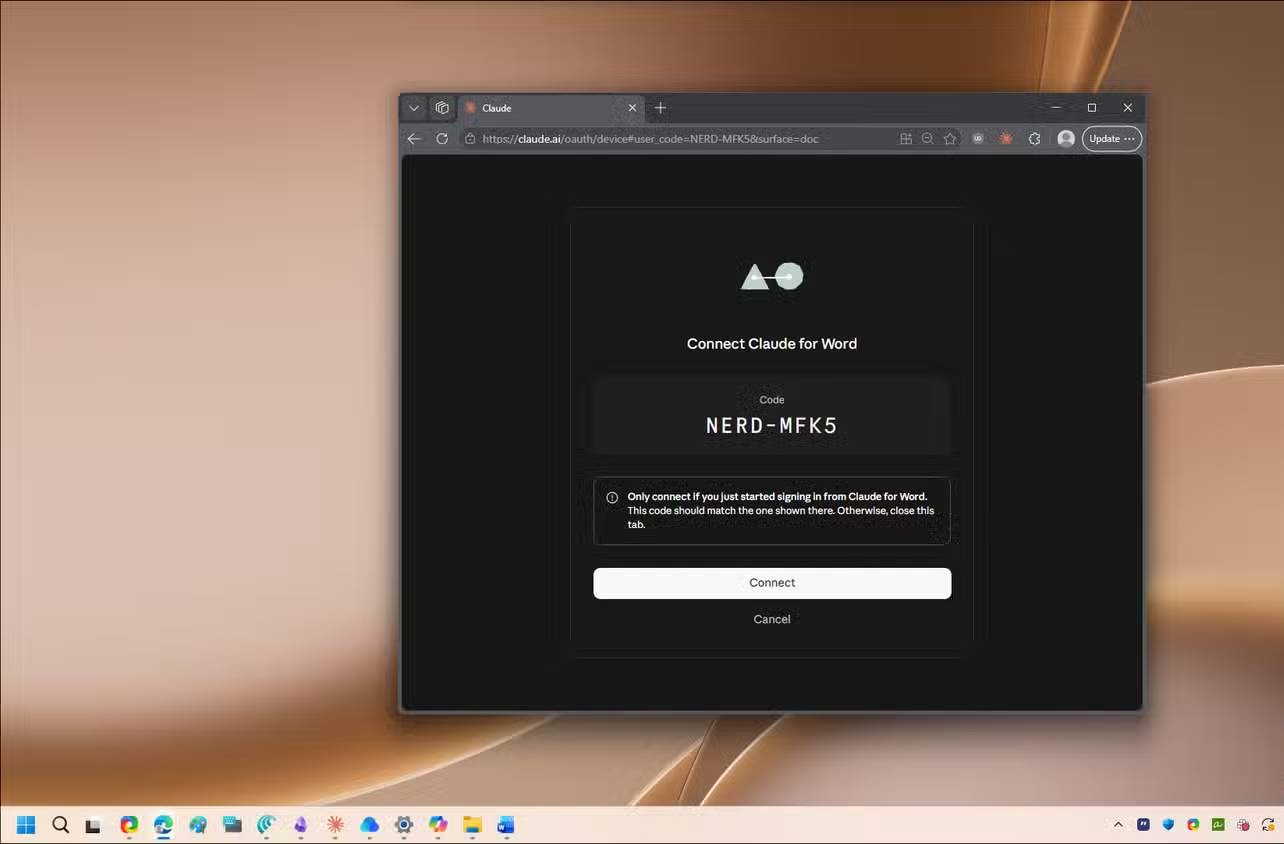Open the Workspaces icon in tab bar
Screen dimensions: 1284x844
442,108
